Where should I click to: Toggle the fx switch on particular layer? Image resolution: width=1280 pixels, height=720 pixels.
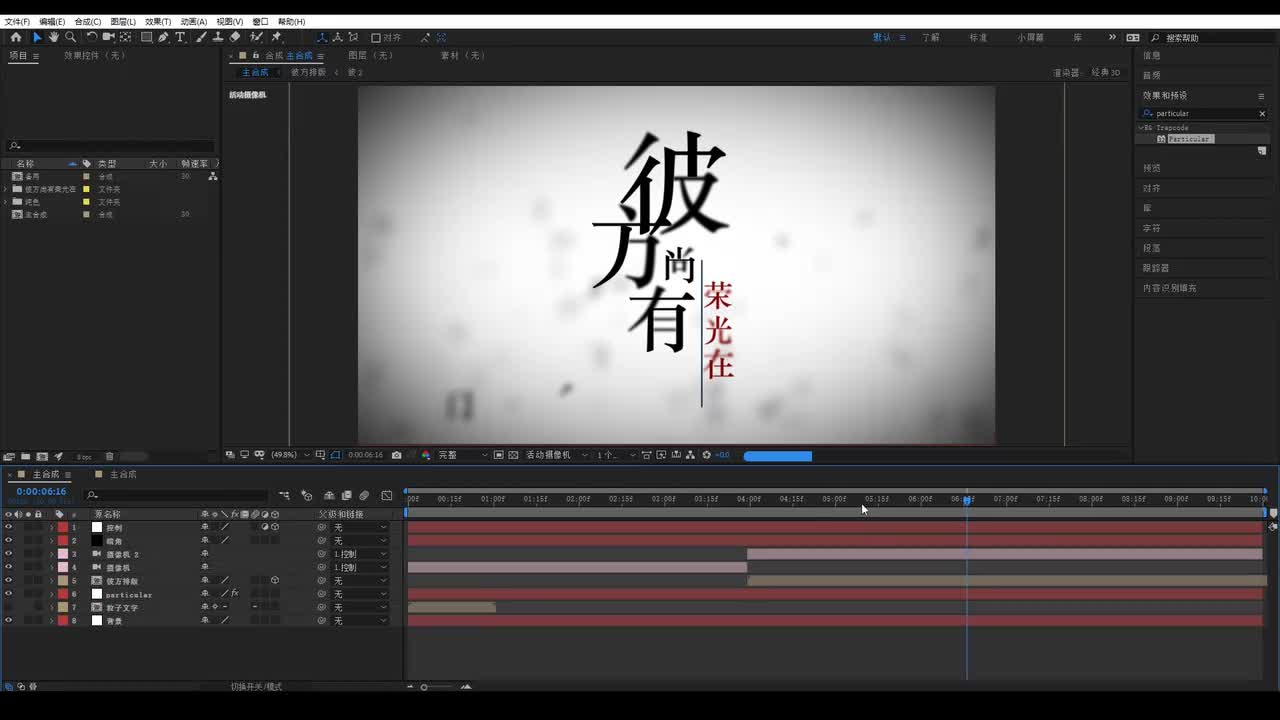(235, 594)
